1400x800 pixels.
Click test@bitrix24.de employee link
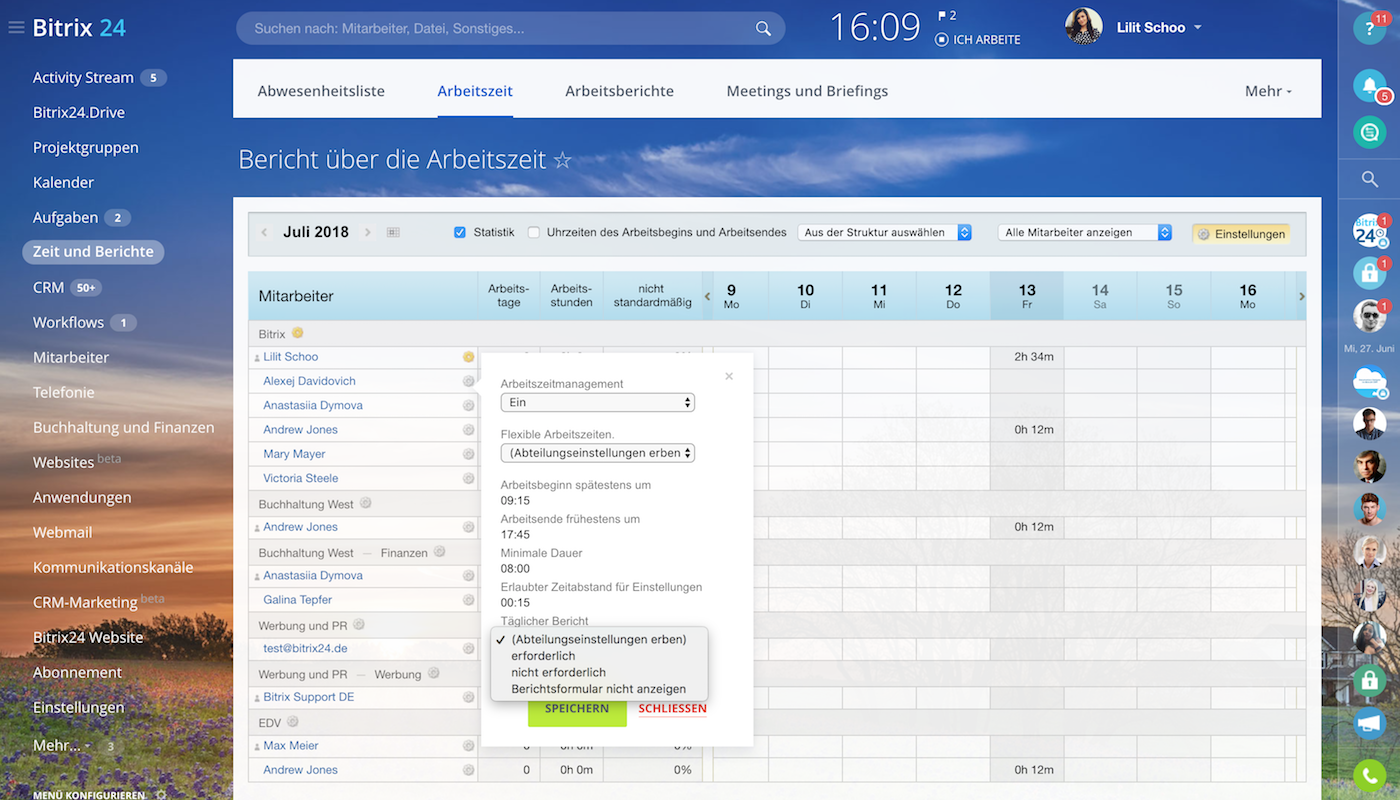305,649
